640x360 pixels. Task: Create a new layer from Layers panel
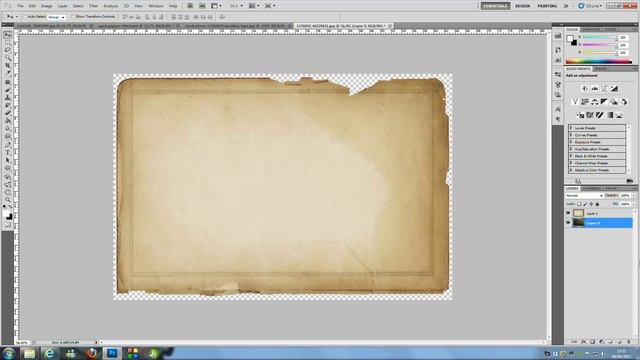(620, 342)
